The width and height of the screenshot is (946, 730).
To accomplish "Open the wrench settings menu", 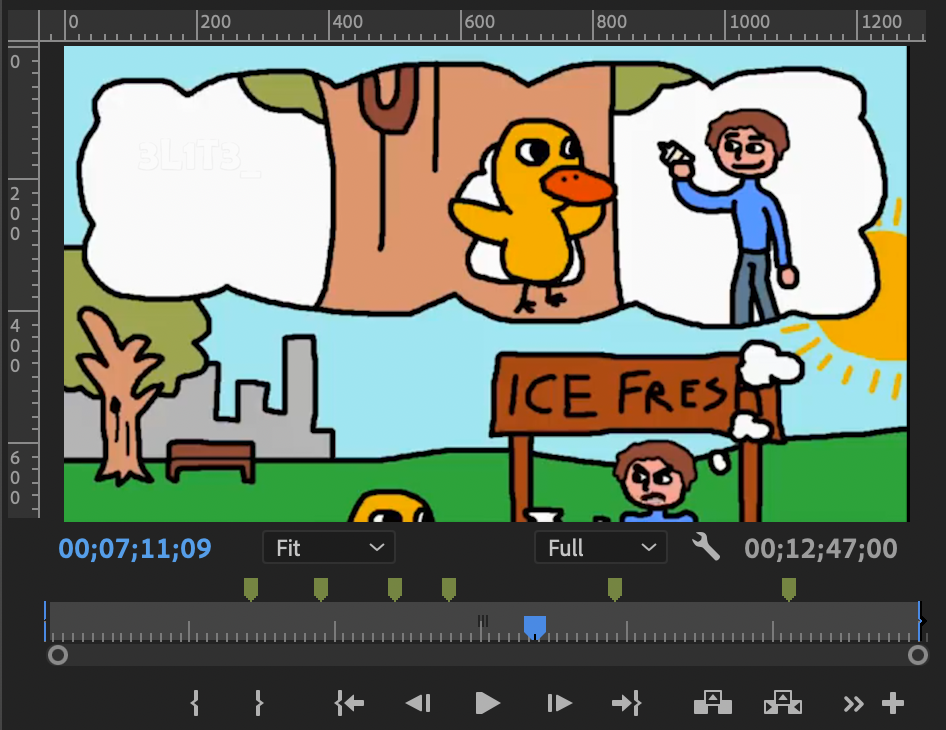I will 705,547.
